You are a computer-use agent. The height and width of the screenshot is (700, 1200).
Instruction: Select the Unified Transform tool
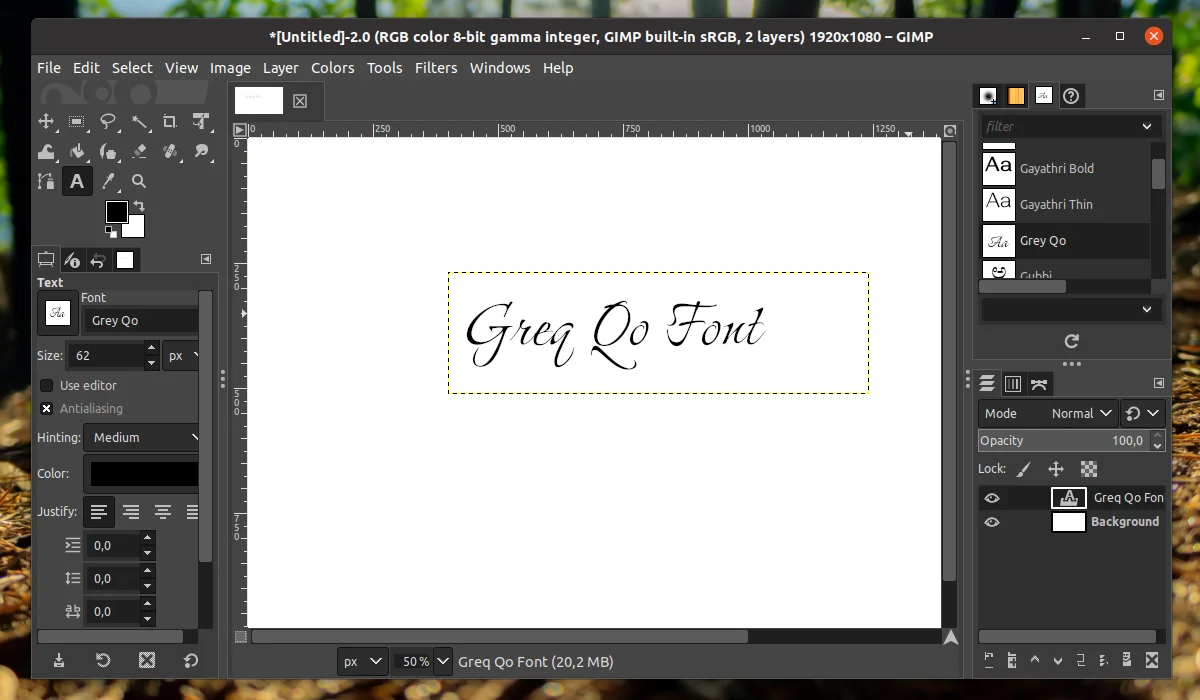click(201, 121)
